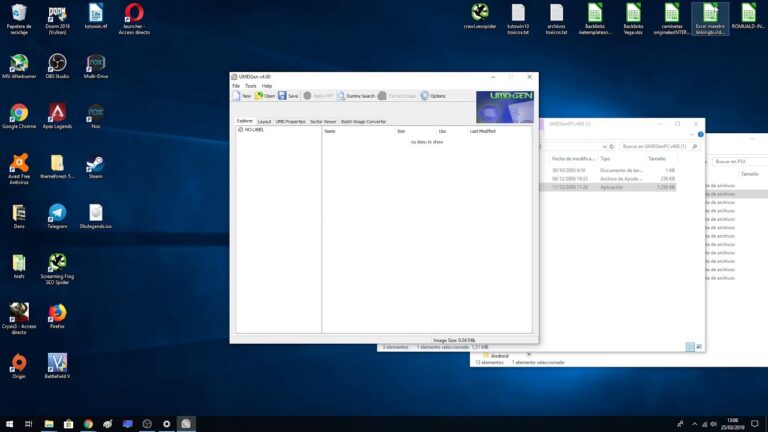Select the OBS Studio desktop icon

tap(57, 64)
